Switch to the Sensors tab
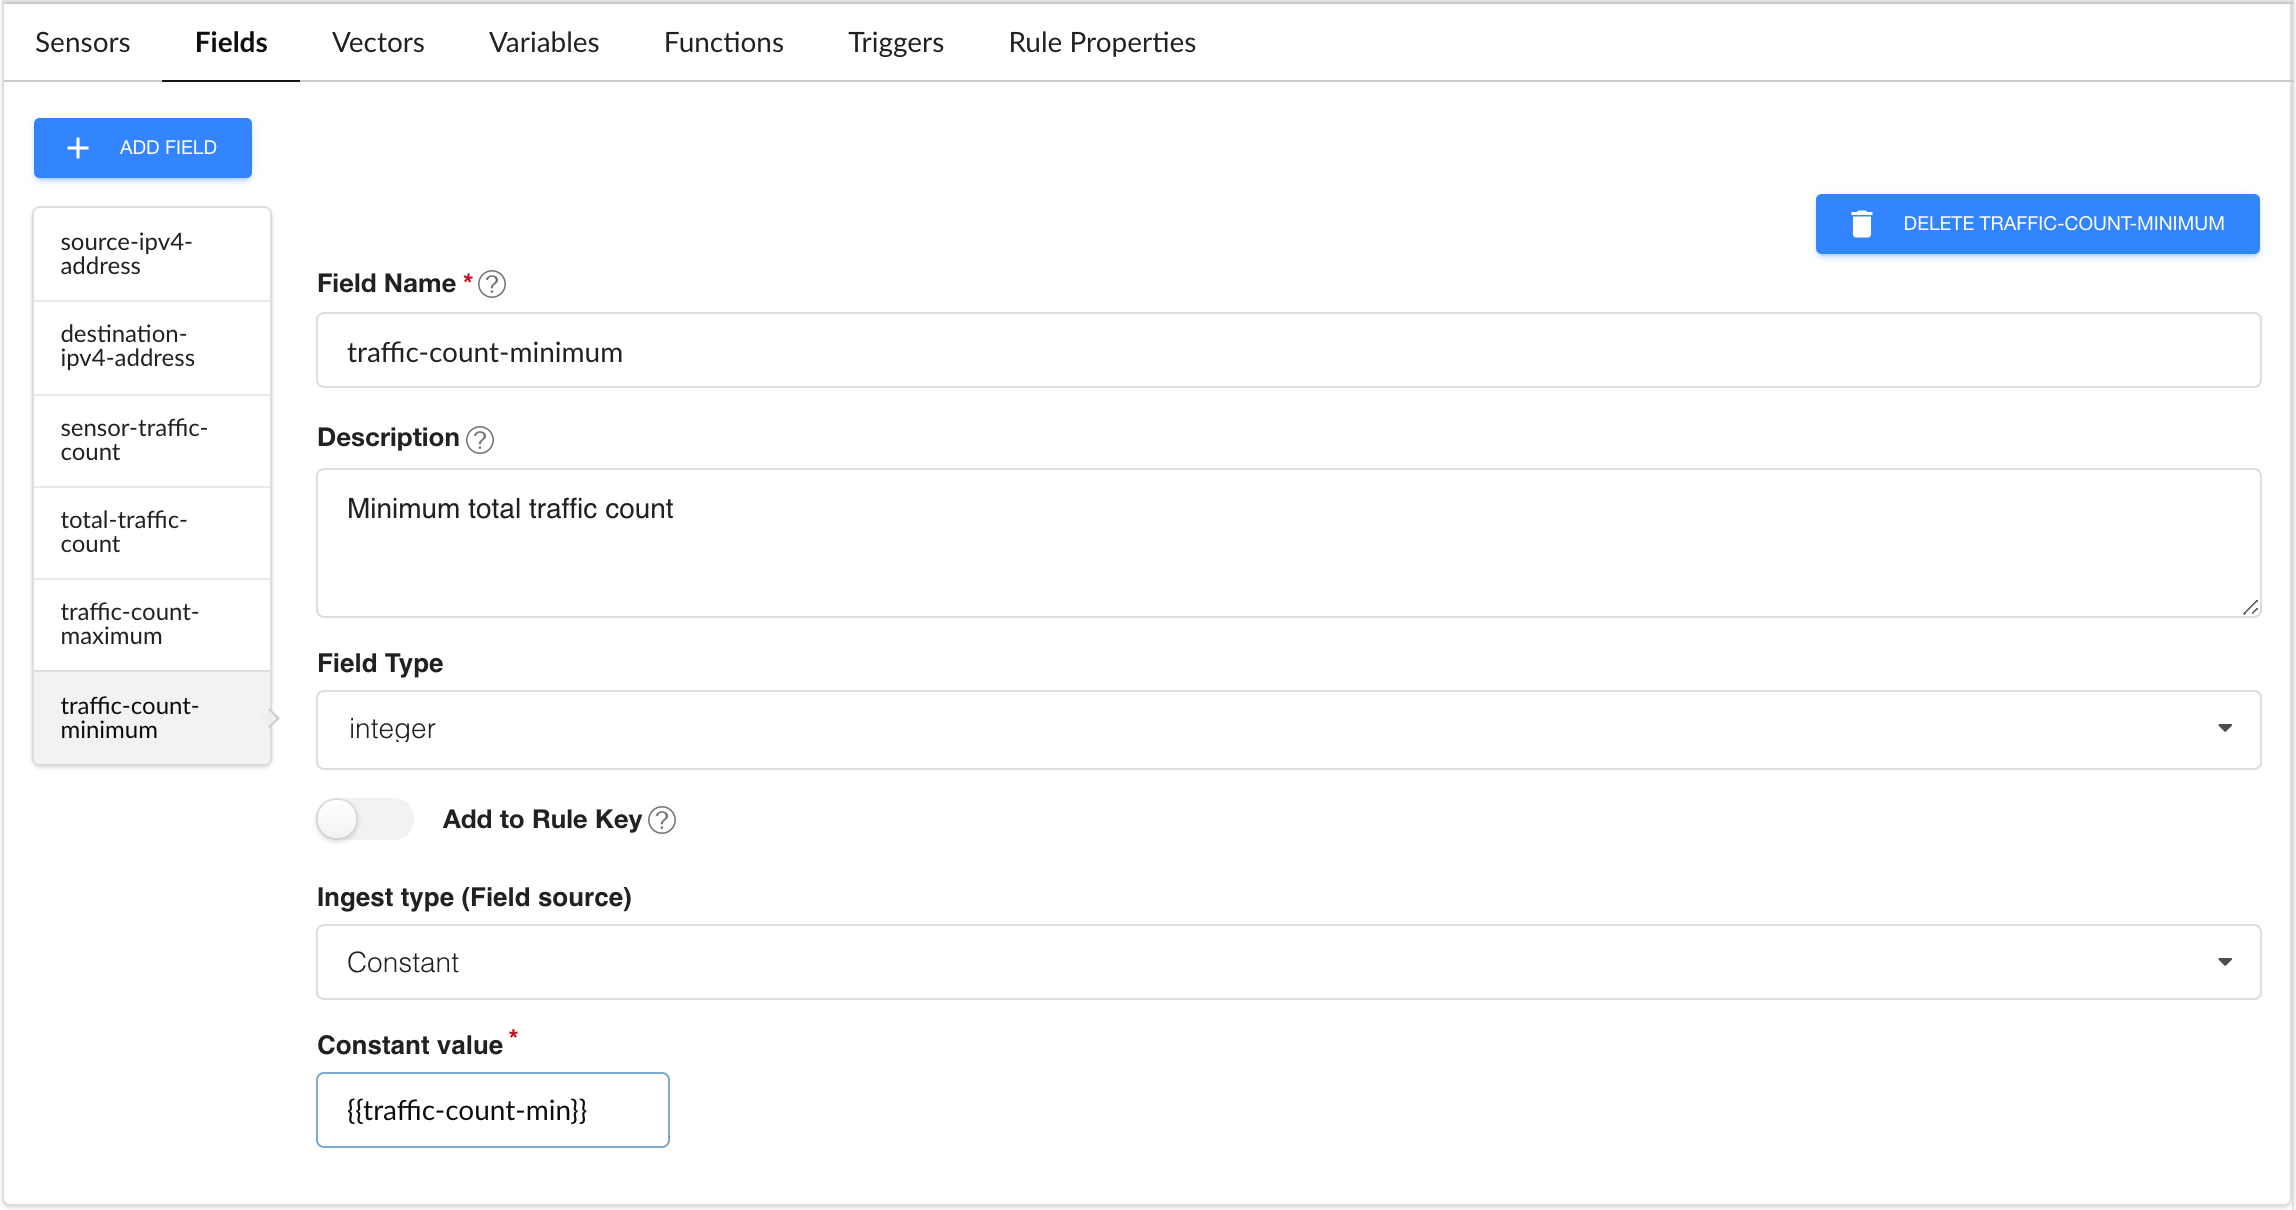This screenshot has height=1210, width=2296. coord(83,42)
